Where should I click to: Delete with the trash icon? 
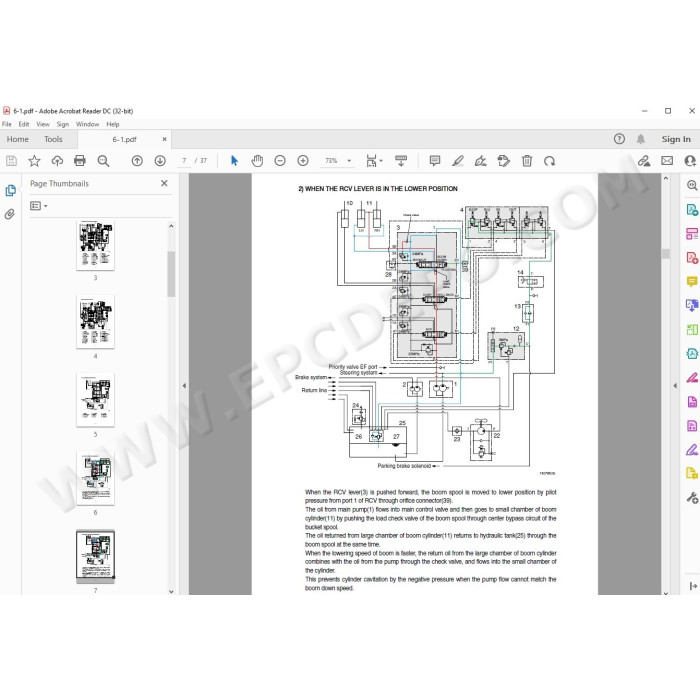tap(527, 161)
